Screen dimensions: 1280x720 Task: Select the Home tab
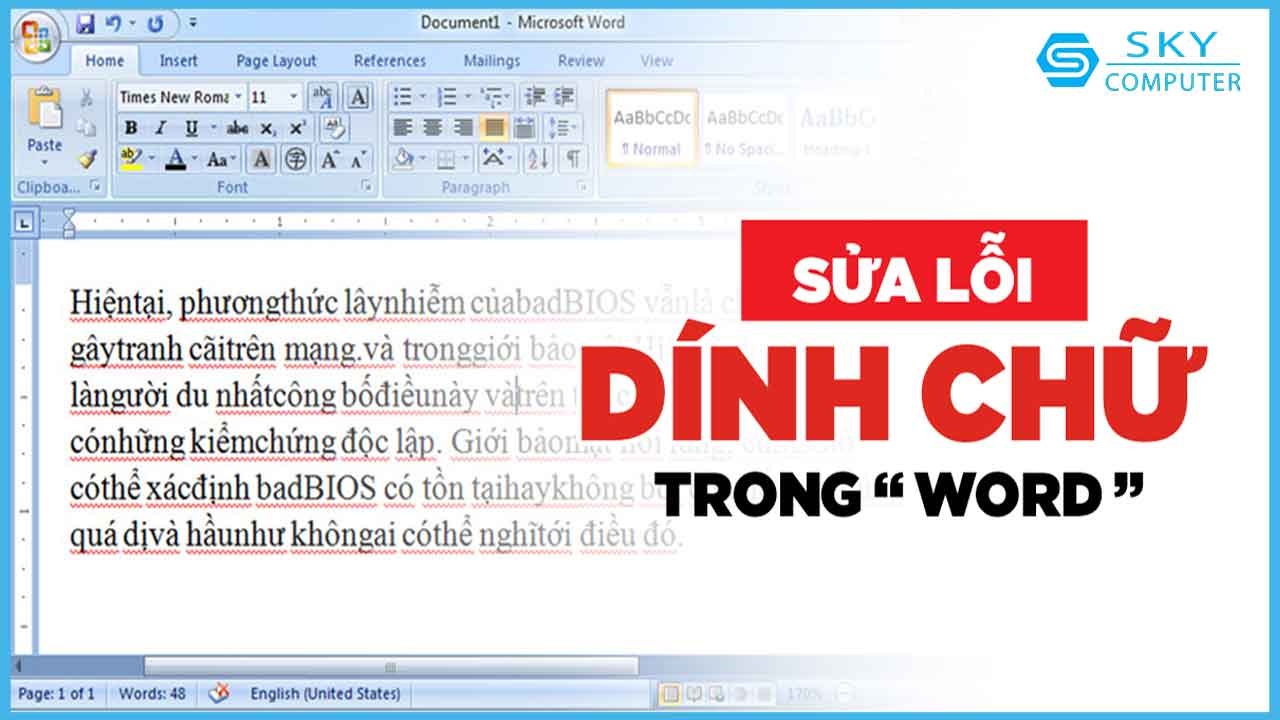coord(104,61)
